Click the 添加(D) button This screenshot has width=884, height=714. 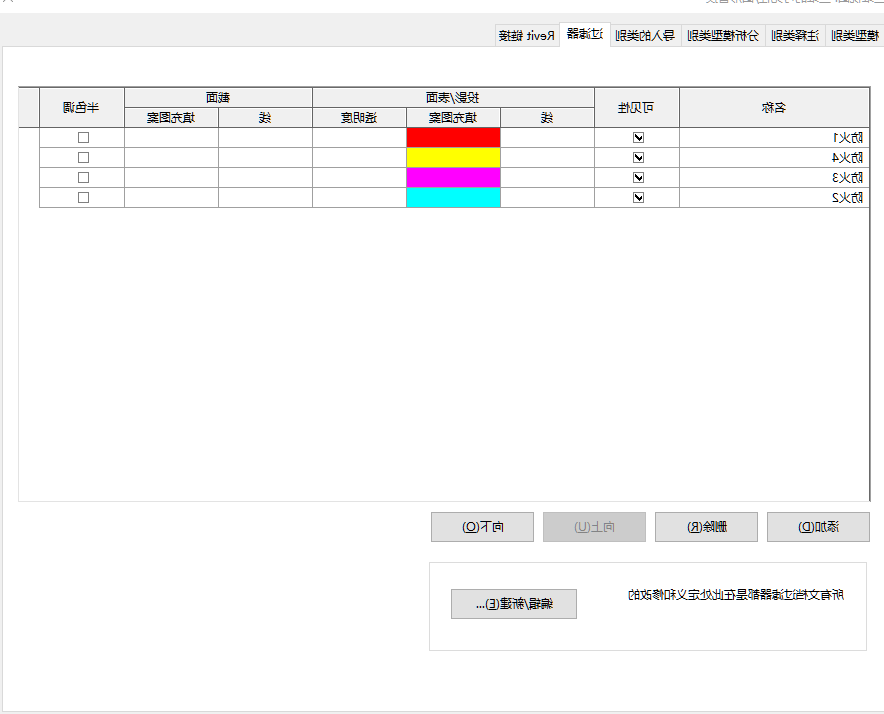818,527
